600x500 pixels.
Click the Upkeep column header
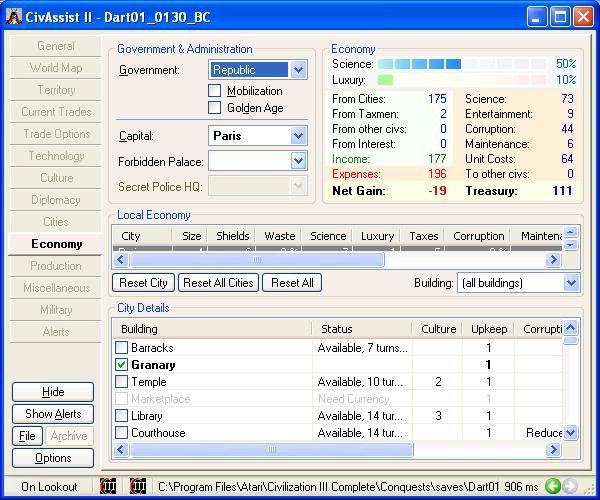click(x=489, y=329)
